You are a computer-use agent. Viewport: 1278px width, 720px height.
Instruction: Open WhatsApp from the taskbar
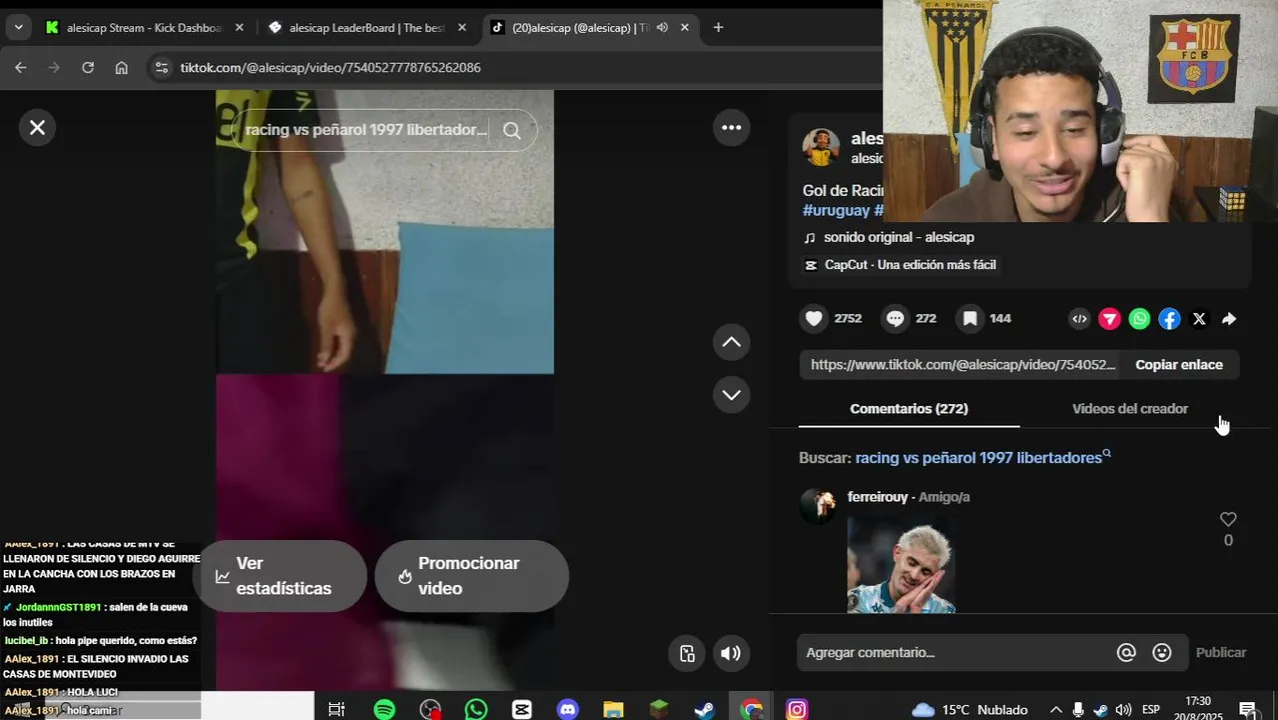[x=476, y=710]
